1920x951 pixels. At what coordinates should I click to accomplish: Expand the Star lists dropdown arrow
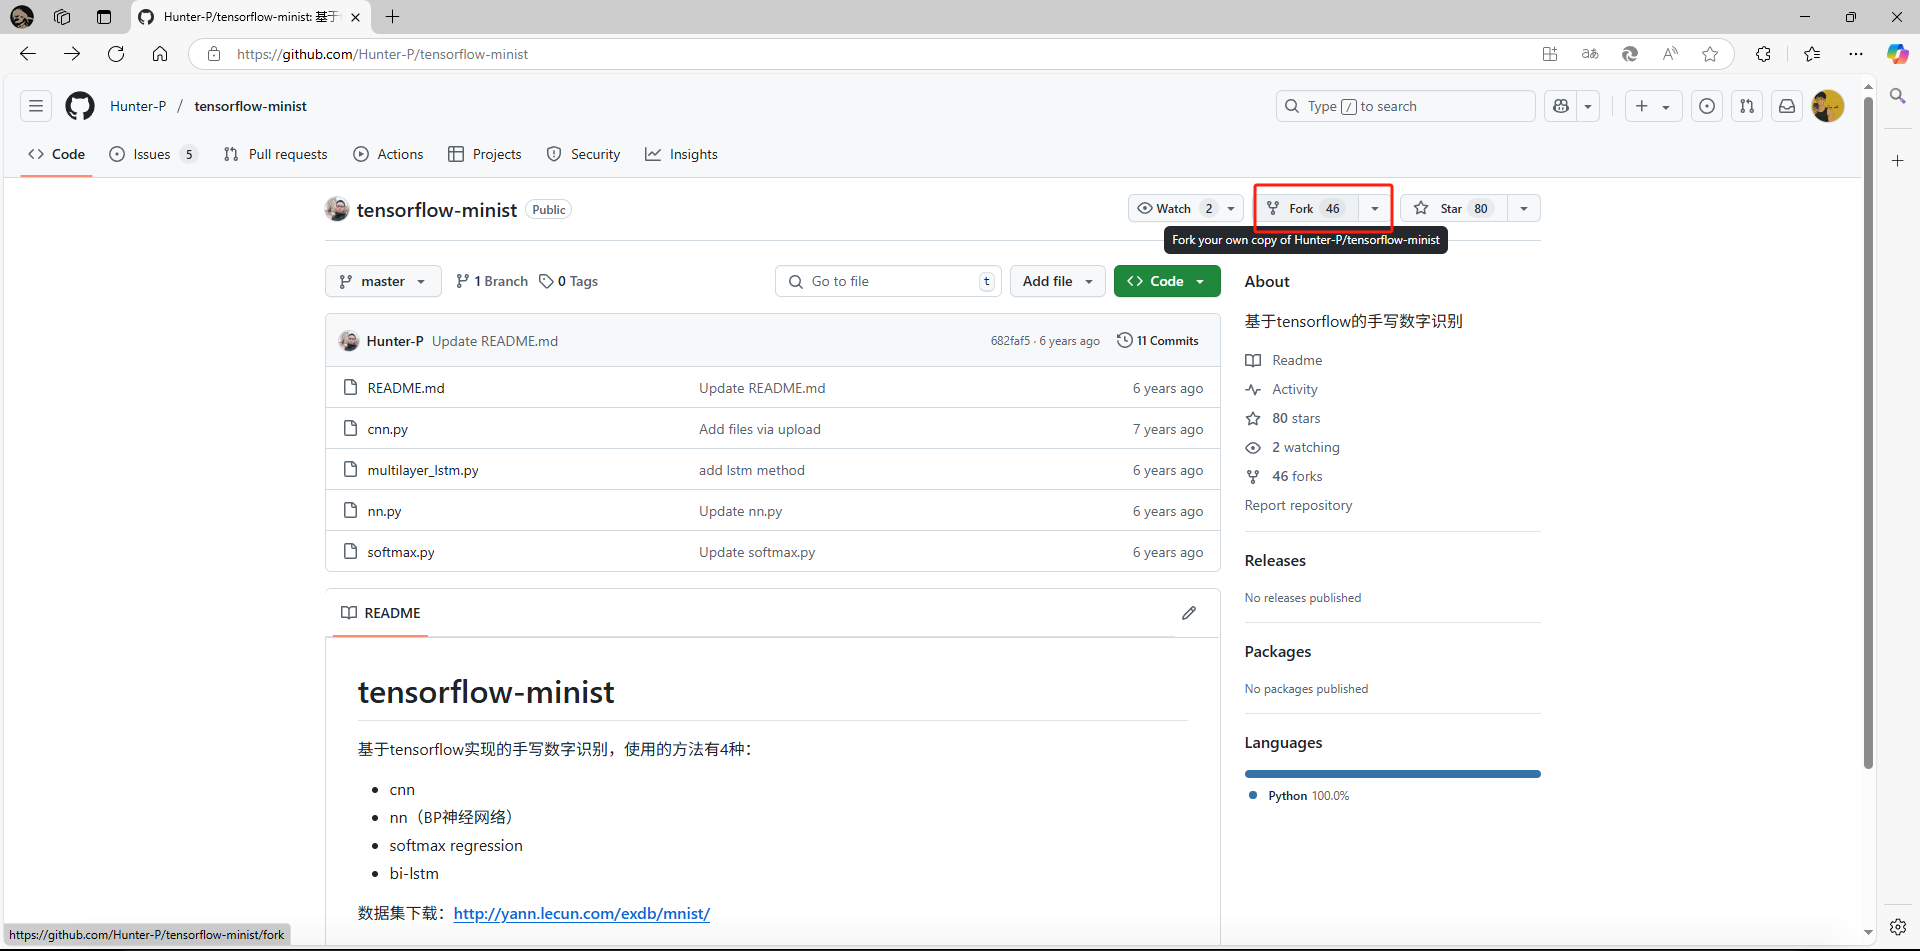[x=1524, y=208]
